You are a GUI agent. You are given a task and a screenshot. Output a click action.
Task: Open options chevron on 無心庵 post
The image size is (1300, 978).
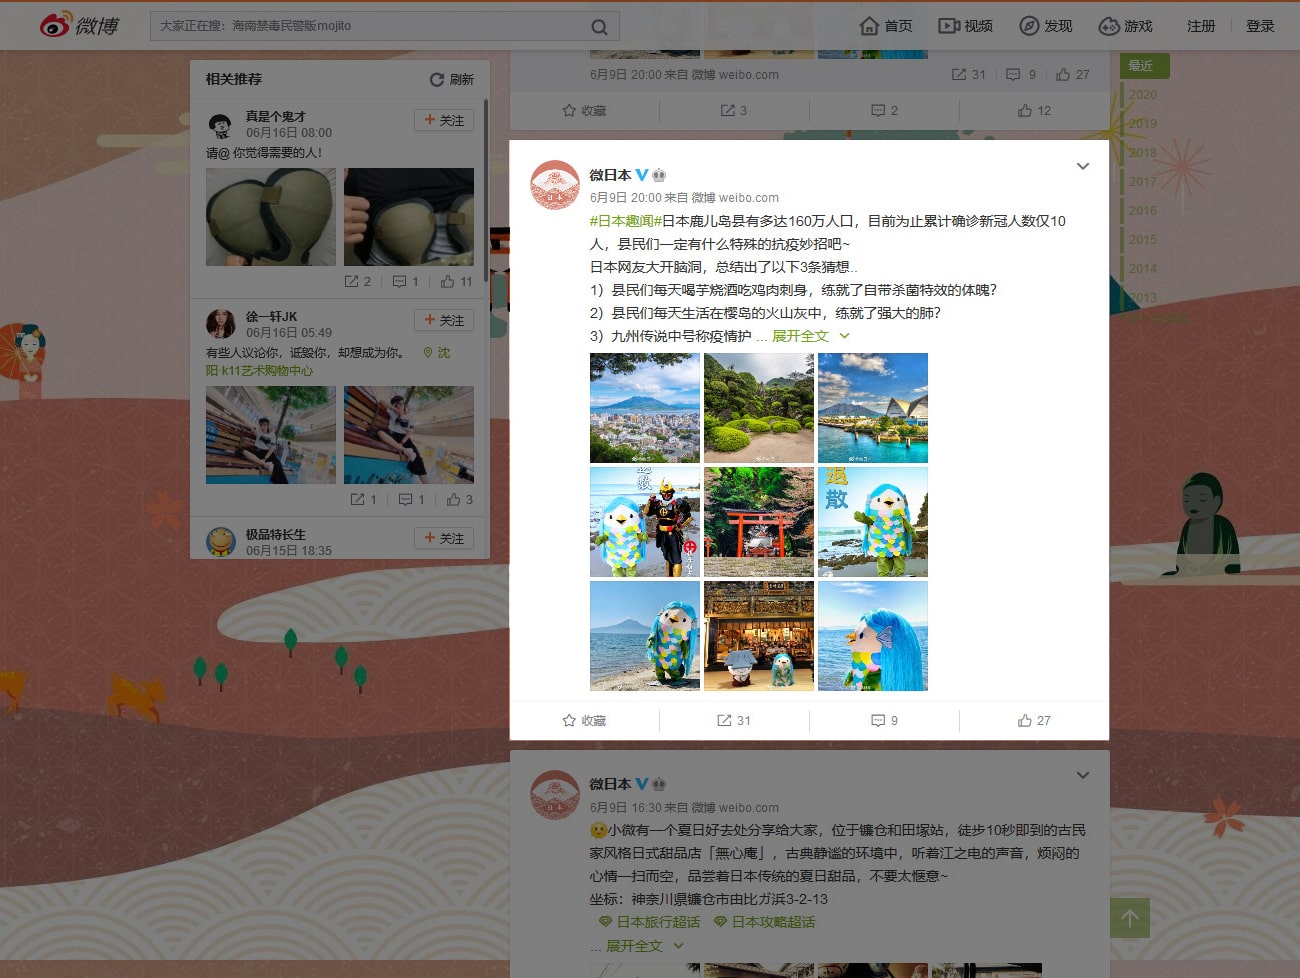tap(1083, 775)
